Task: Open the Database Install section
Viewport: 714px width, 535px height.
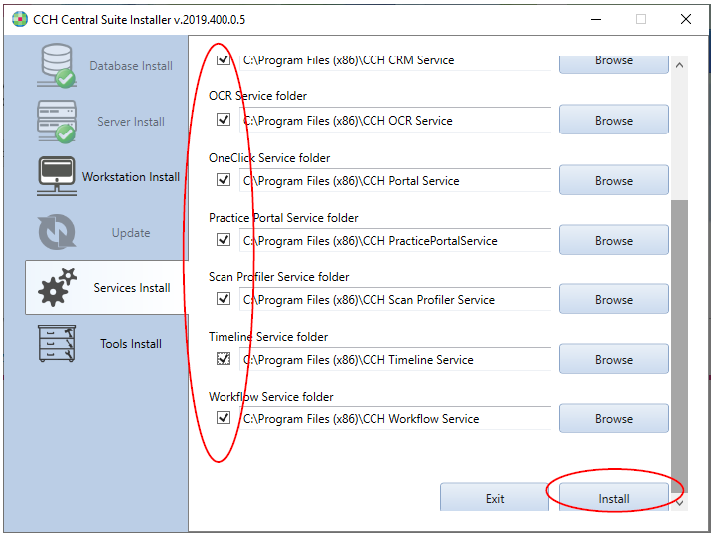Action: click(106, 66)
